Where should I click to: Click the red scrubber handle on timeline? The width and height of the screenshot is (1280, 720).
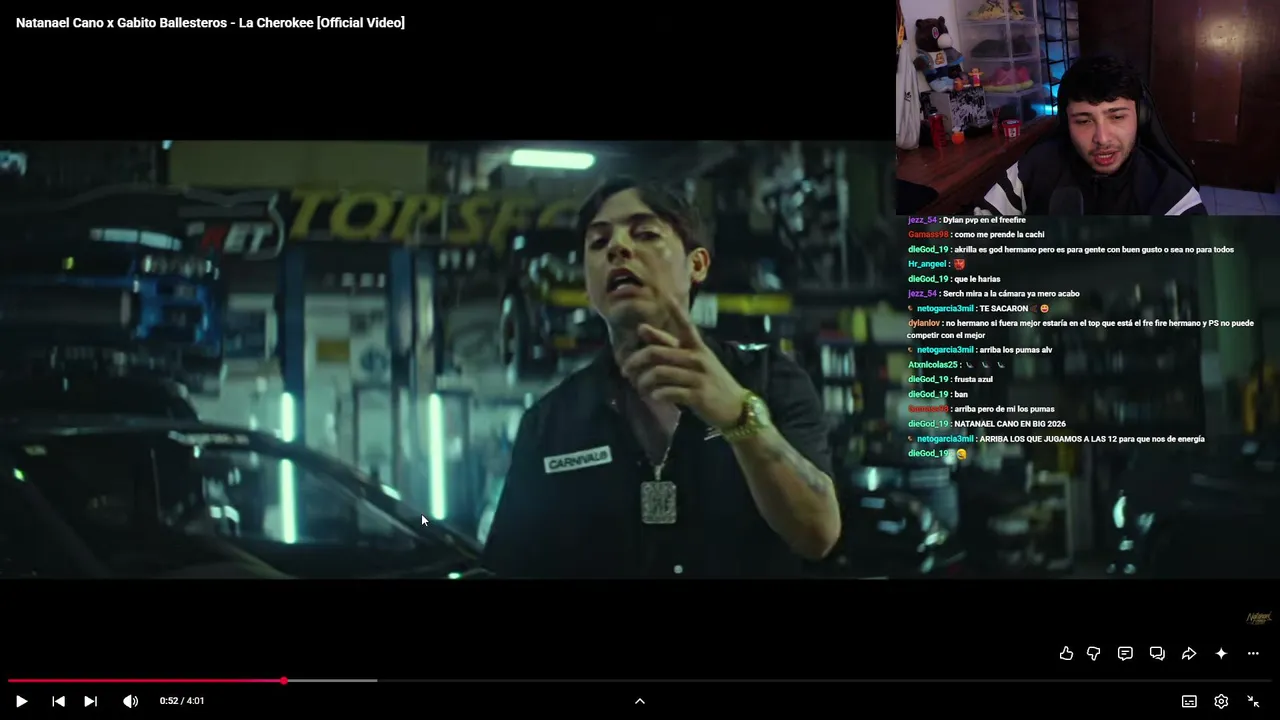coord(284,680)
